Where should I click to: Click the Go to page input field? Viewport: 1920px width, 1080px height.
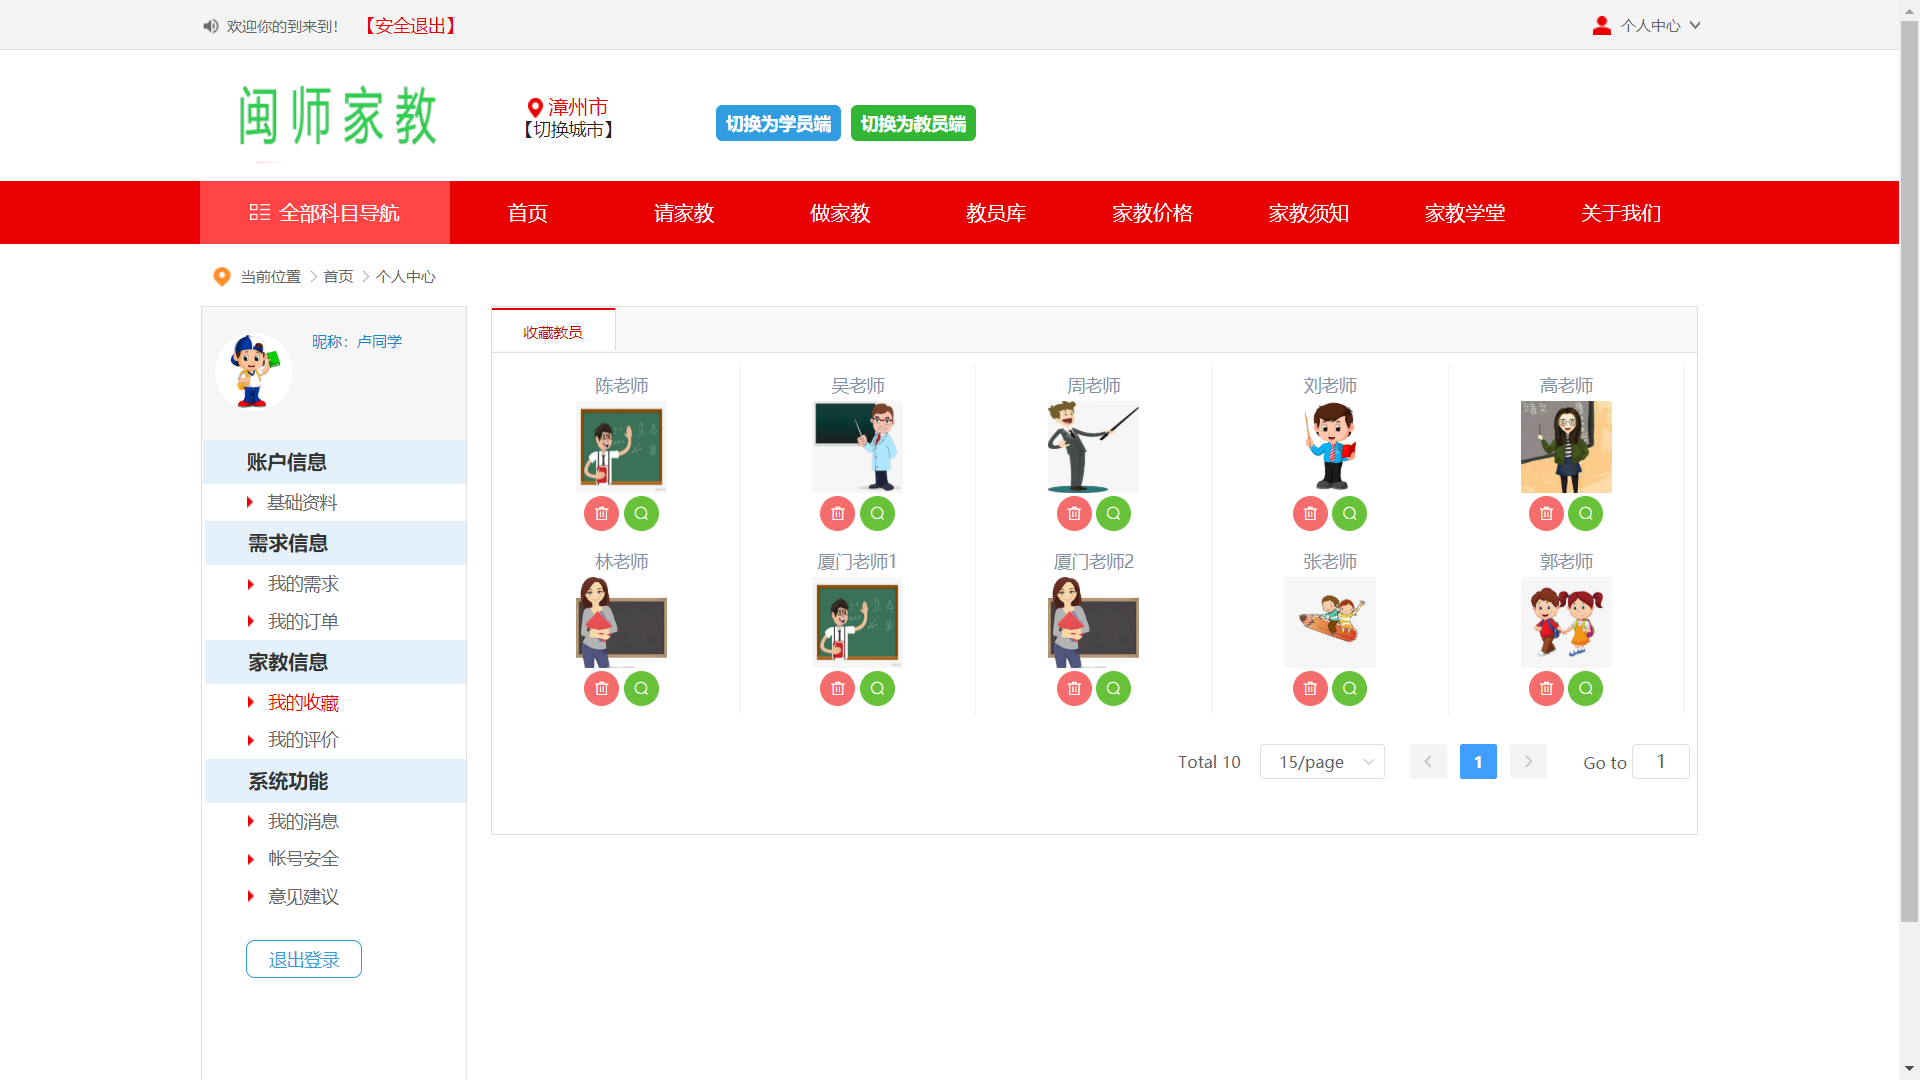coord(1660,762)
